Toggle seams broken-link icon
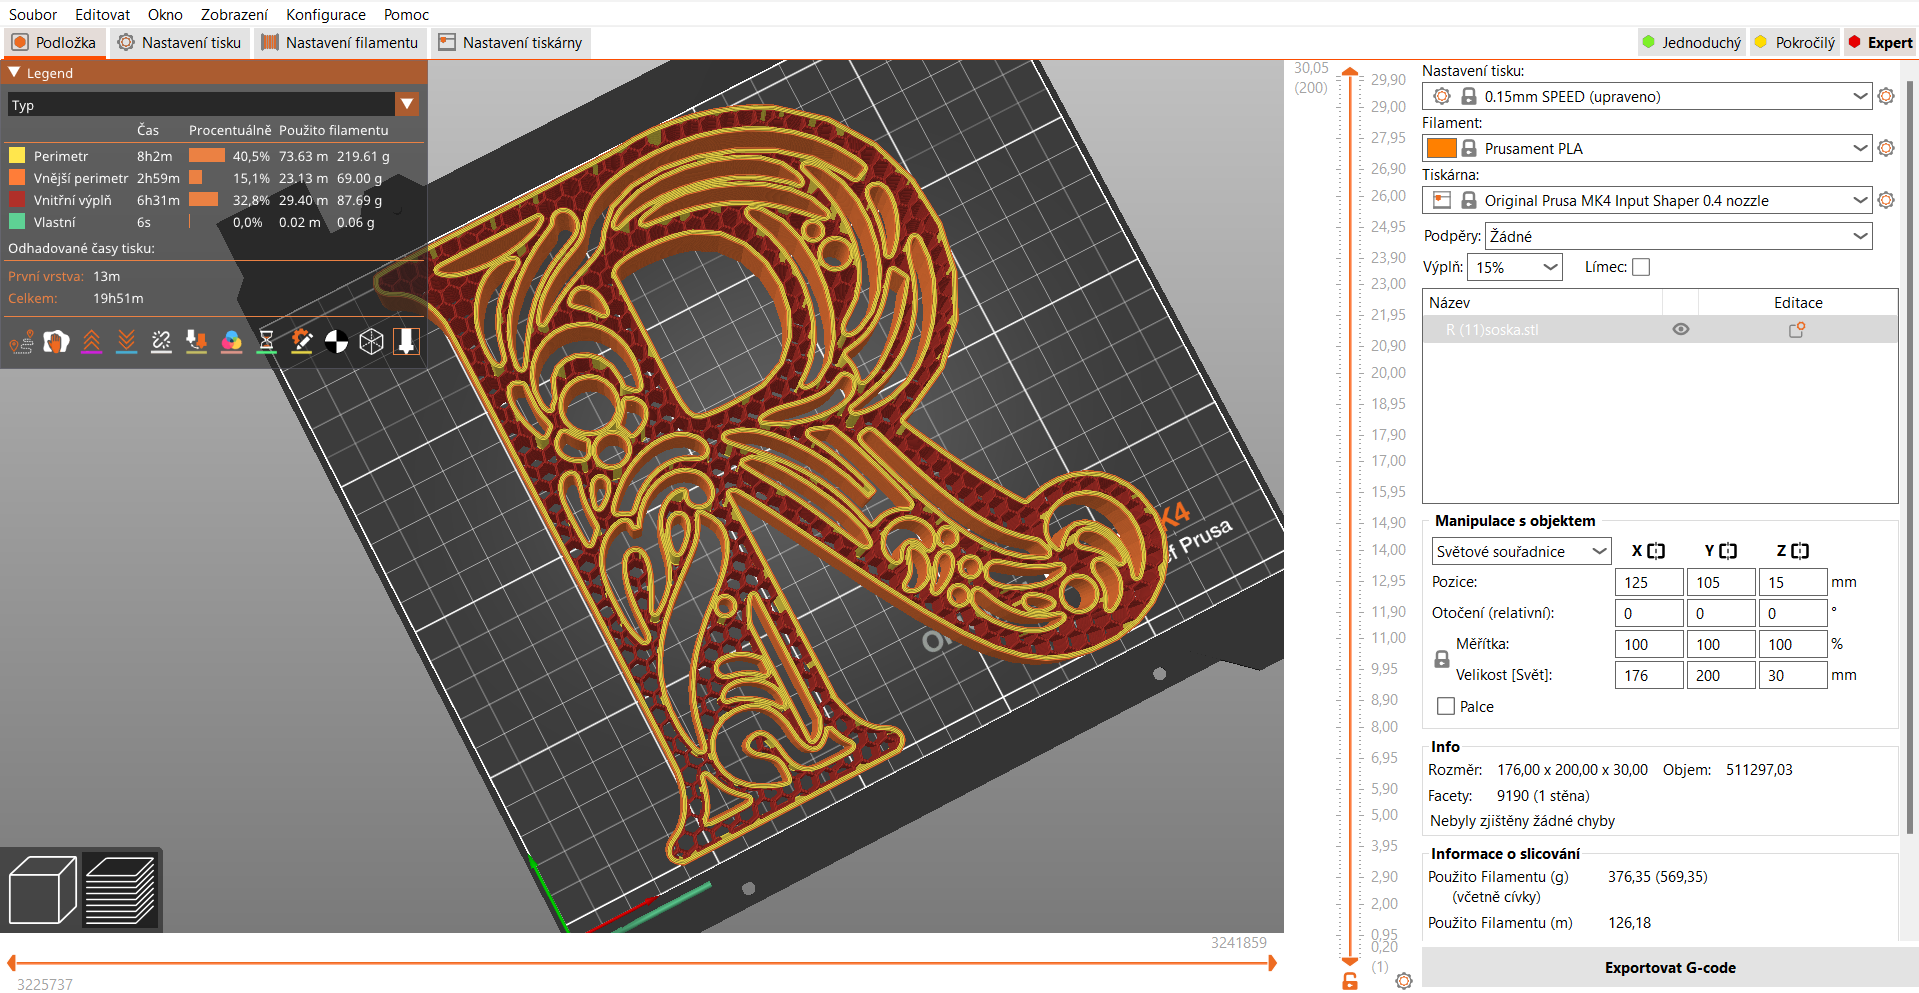Screen dimensions: 1919x993 click(161, 342)
